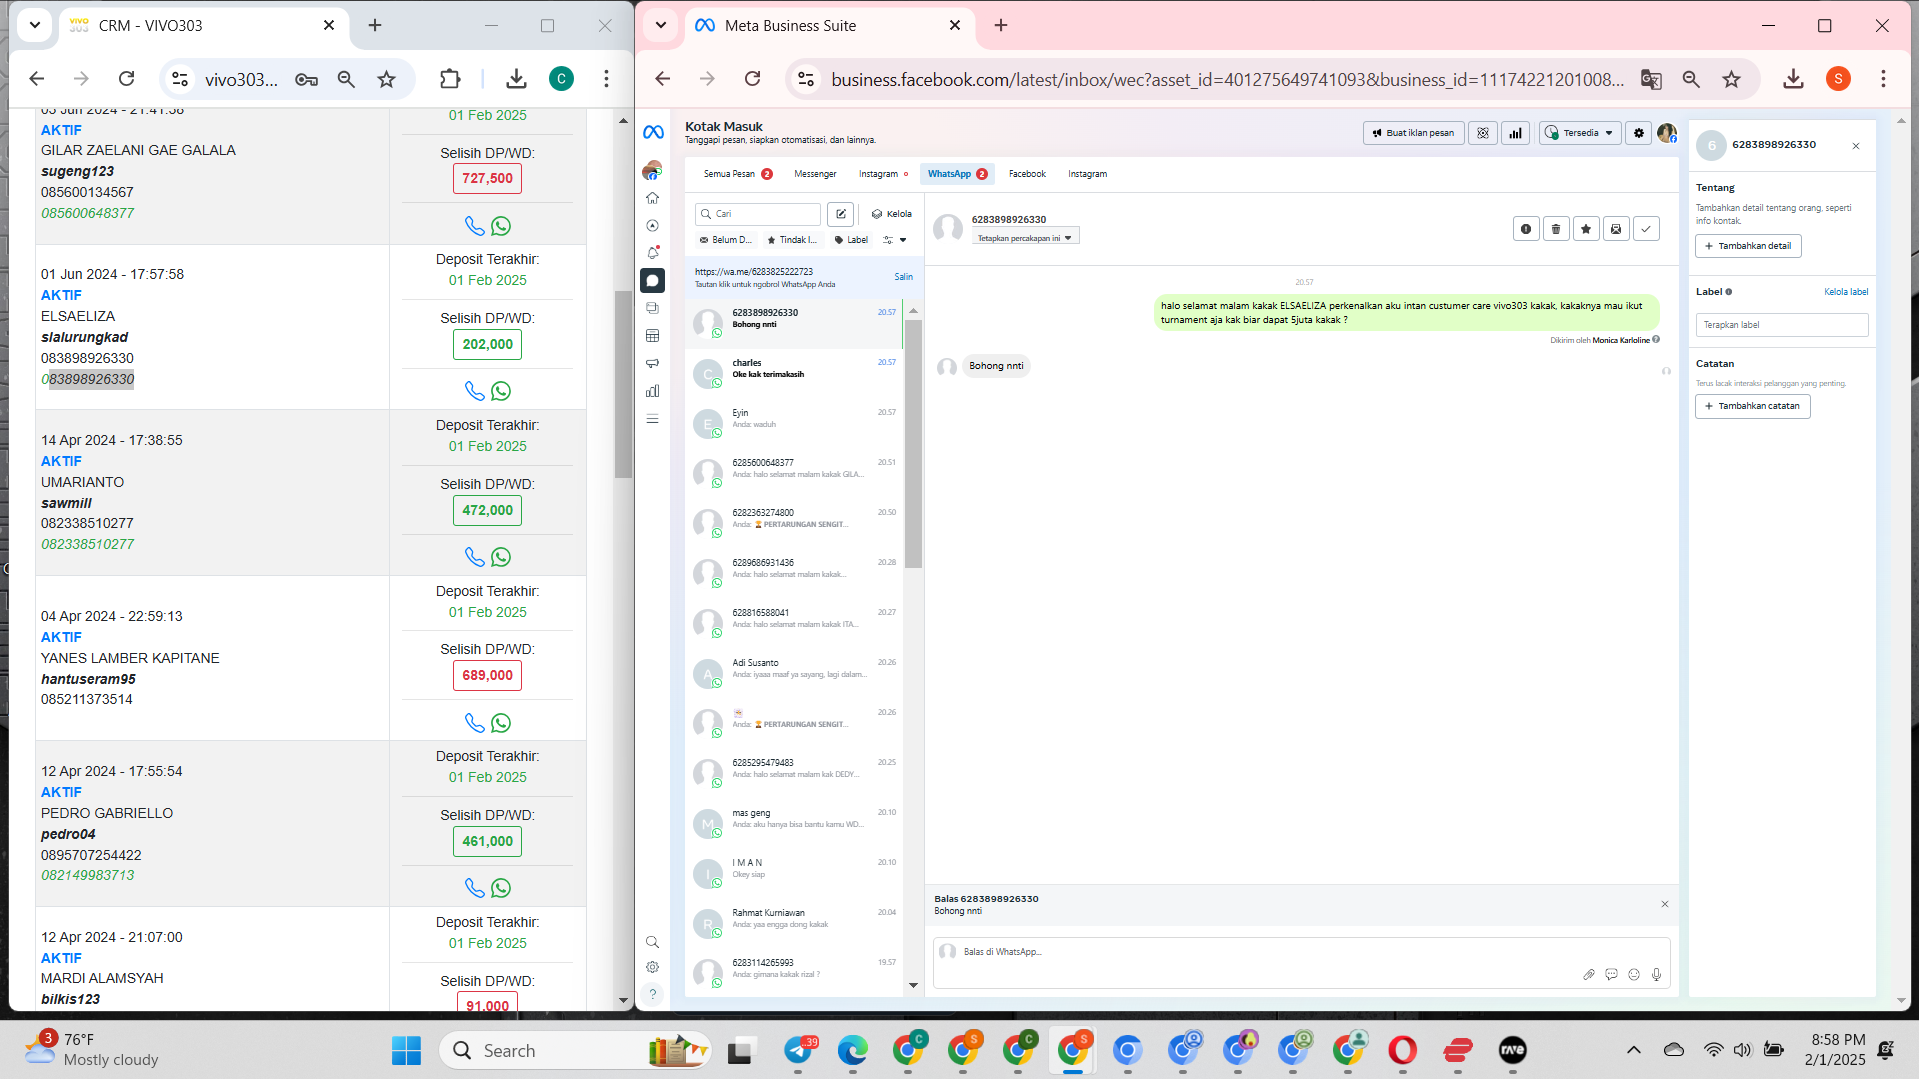Click conversation list scrollbar thumb
1919x1079 pixels.
(x=913, y=443)
